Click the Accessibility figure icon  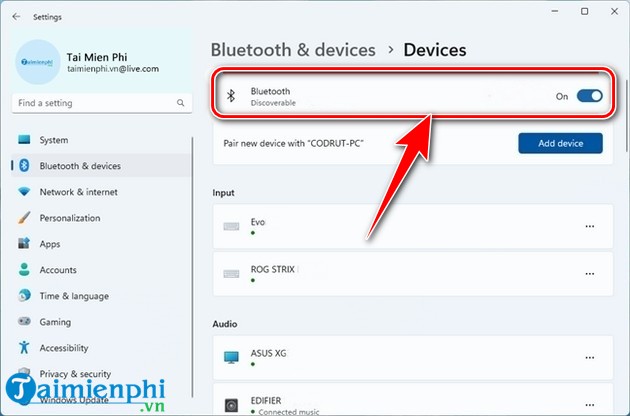pyautogui.click(x=24, y=347)
